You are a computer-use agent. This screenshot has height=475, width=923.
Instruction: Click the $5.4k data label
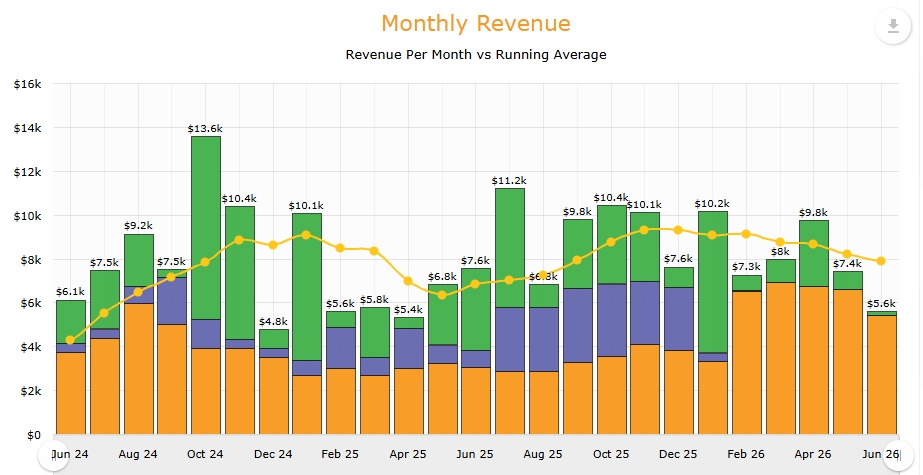coord(409,309)
